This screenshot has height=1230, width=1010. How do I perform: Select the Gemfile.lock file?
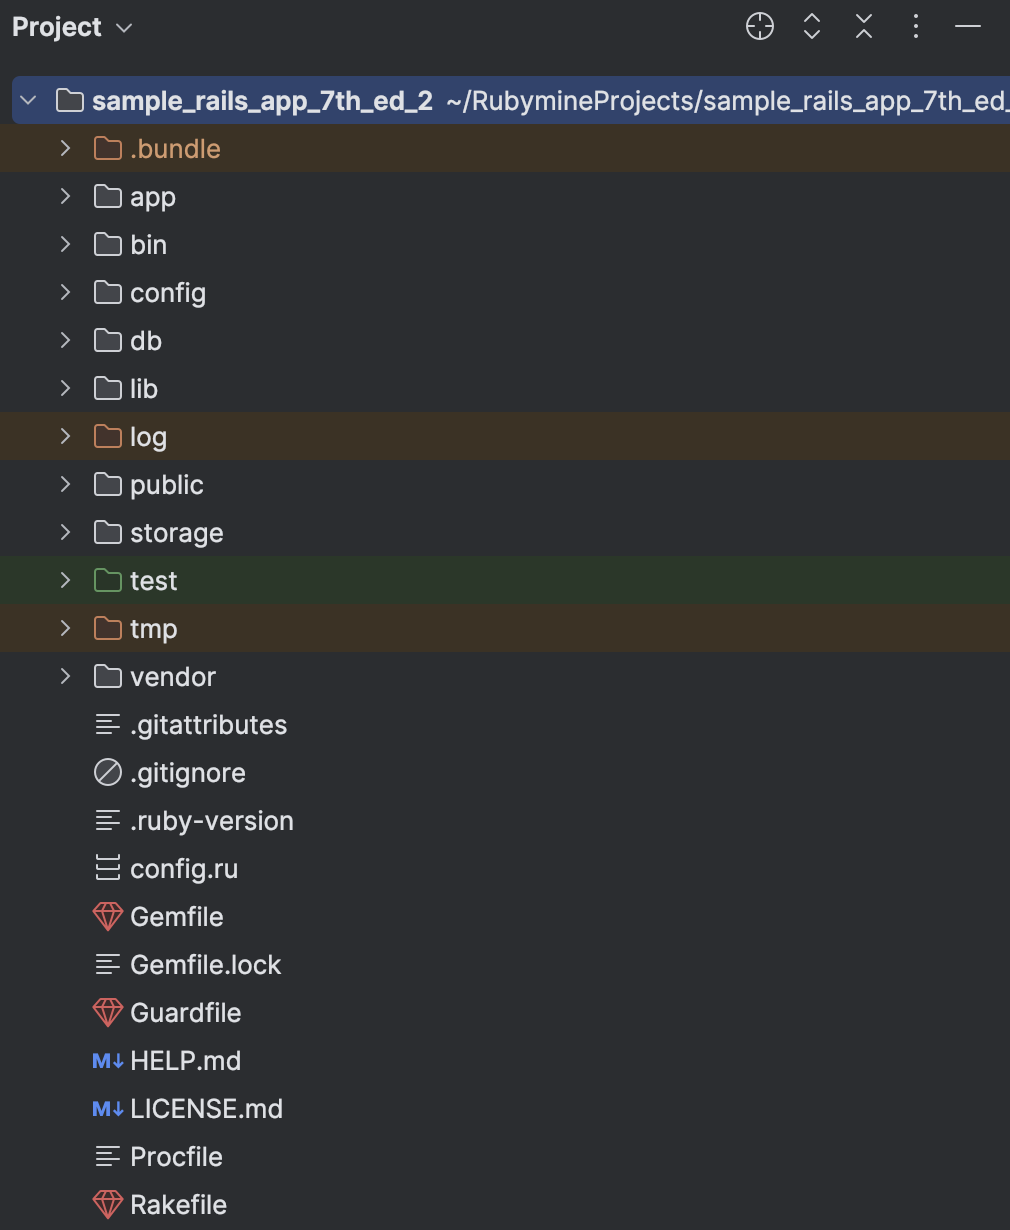pyautogui.click(x=205, y=965)
